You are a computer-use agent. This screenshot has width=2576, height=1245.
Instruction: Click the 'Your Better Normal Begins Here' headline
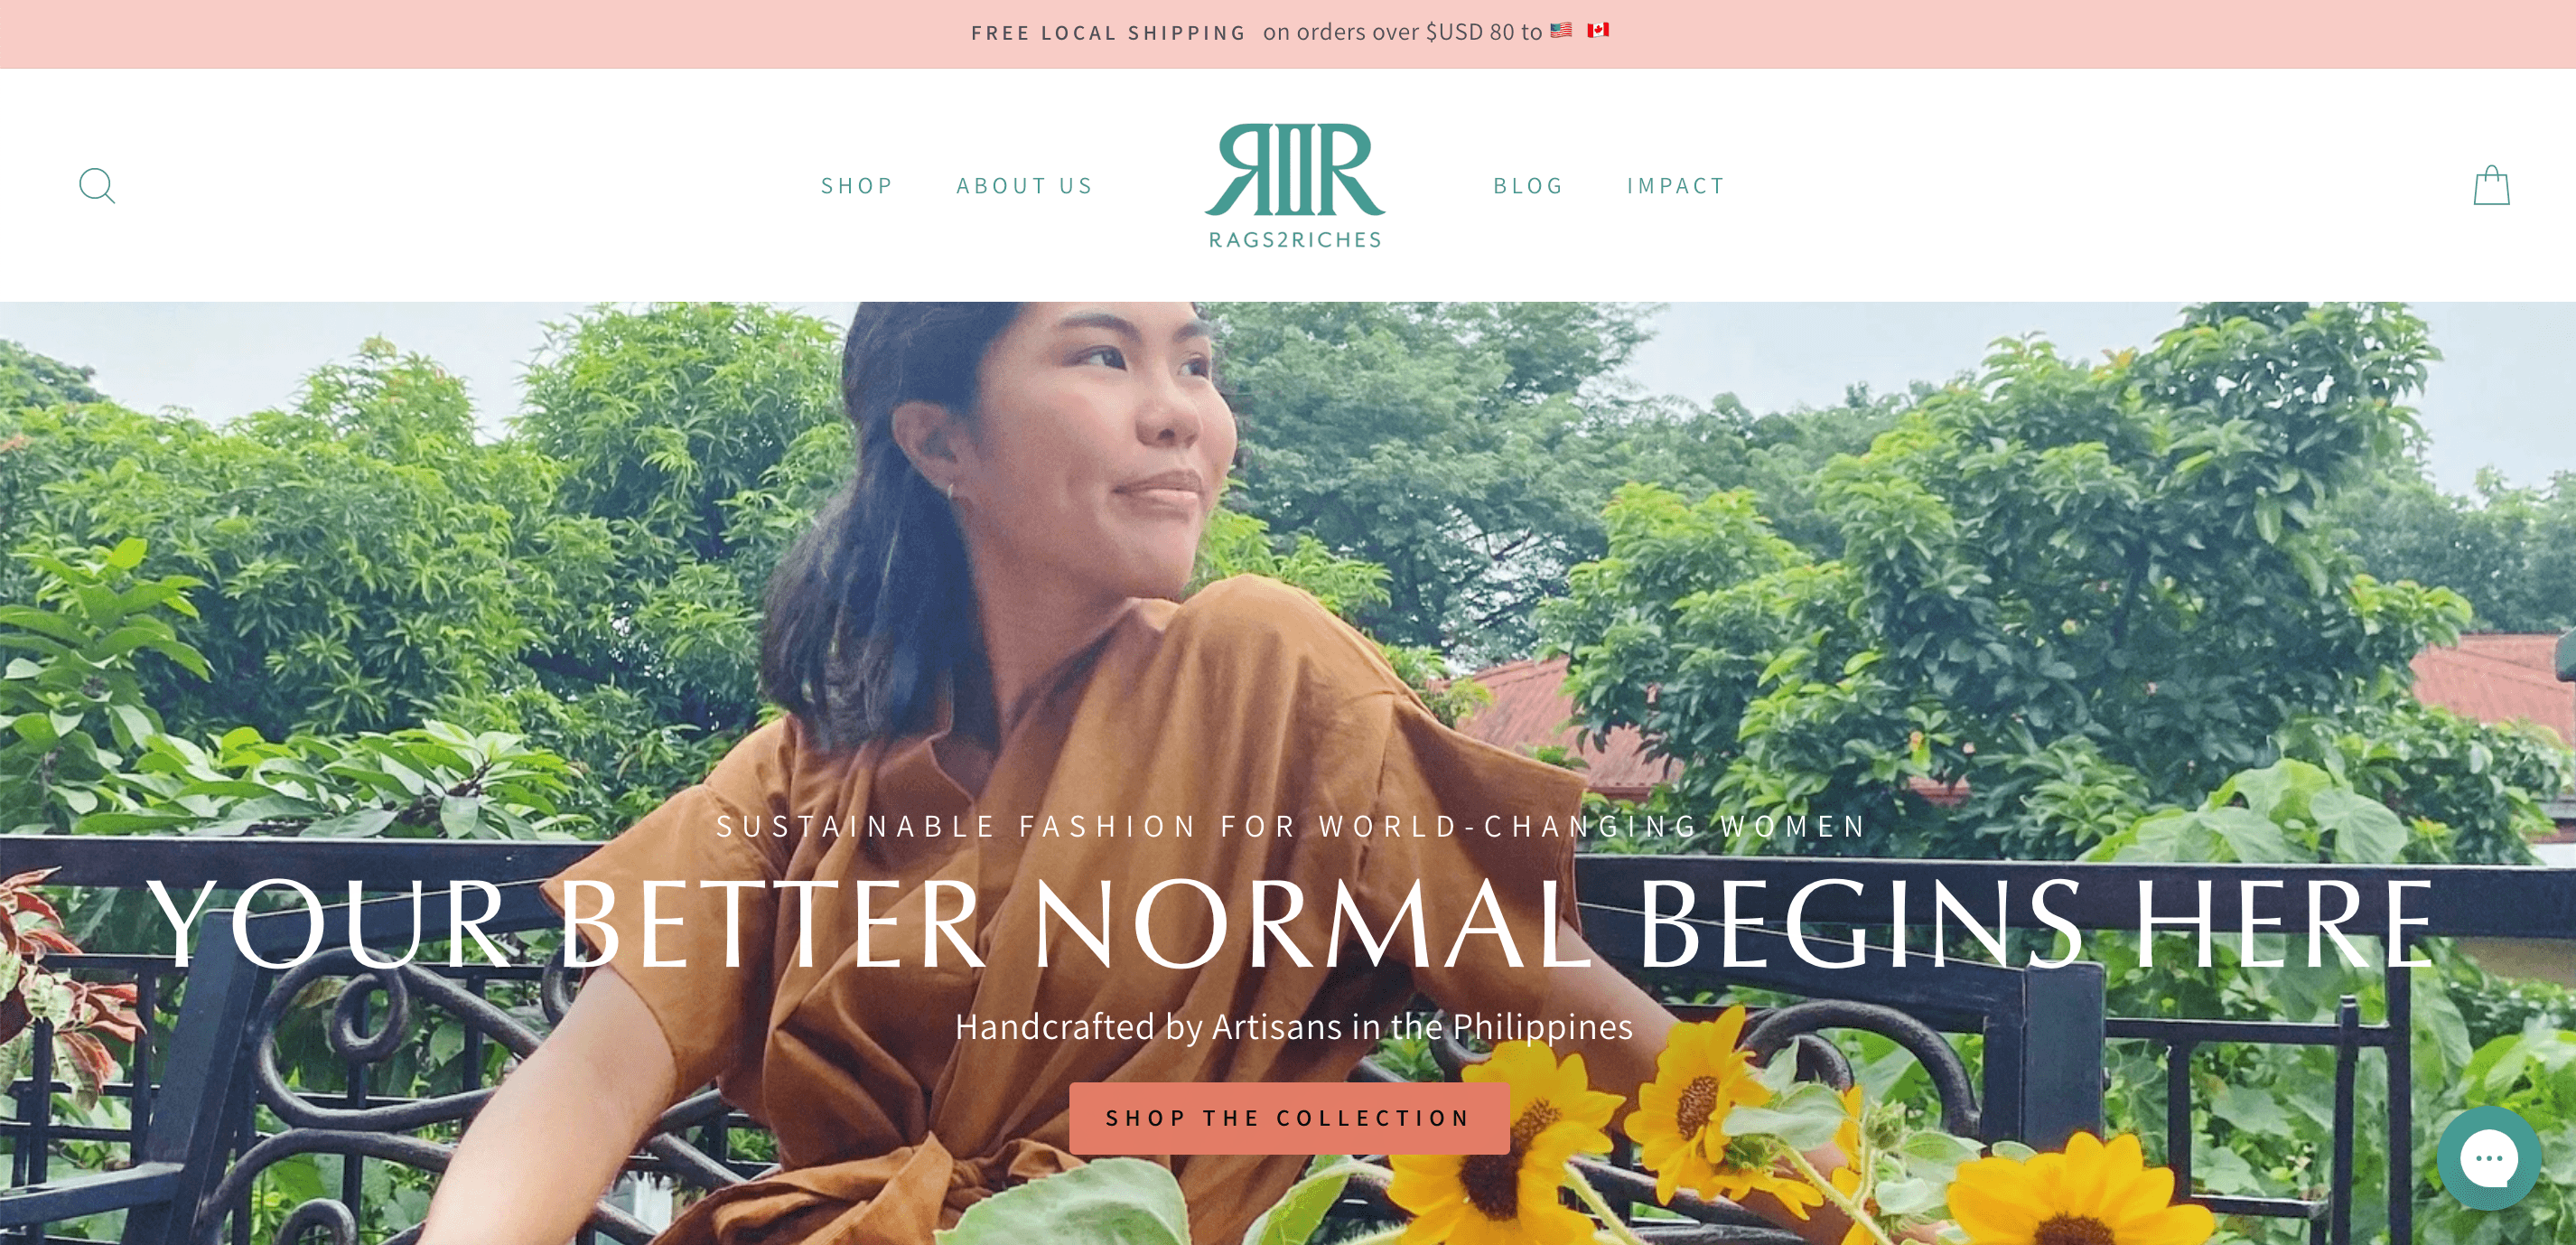click(1292, 925)
